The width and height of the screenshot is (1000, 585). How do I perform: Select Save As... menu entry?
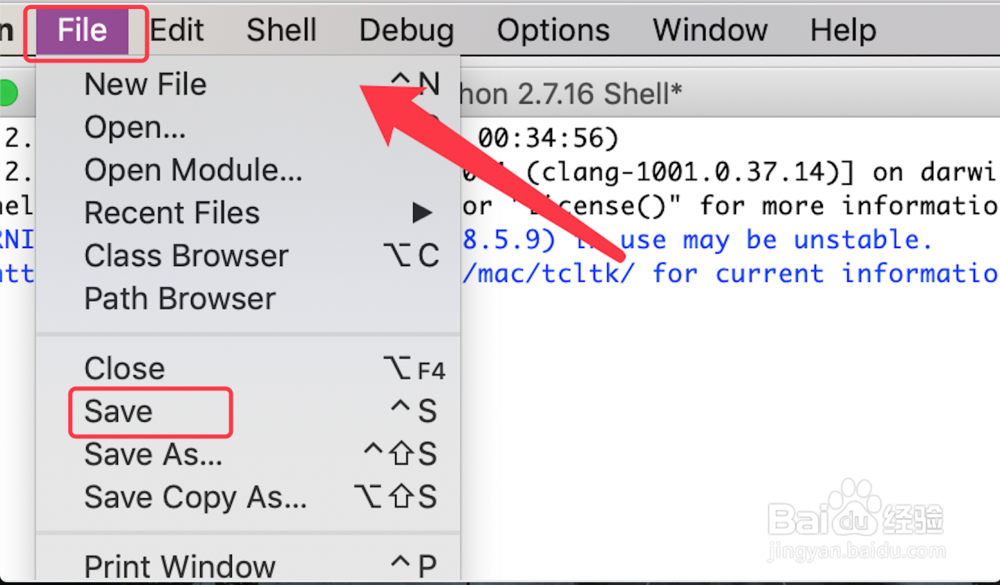pyautogui.click(x=248, y=454)
